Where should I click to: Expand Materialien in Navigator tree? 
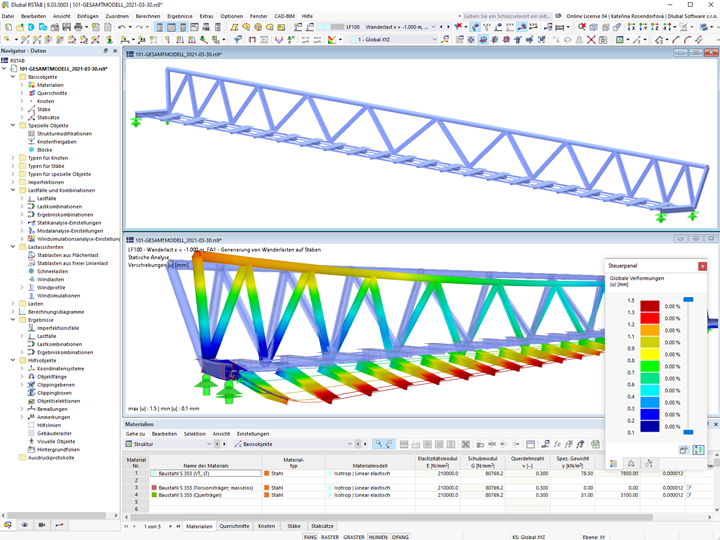[x=22, y=85]
